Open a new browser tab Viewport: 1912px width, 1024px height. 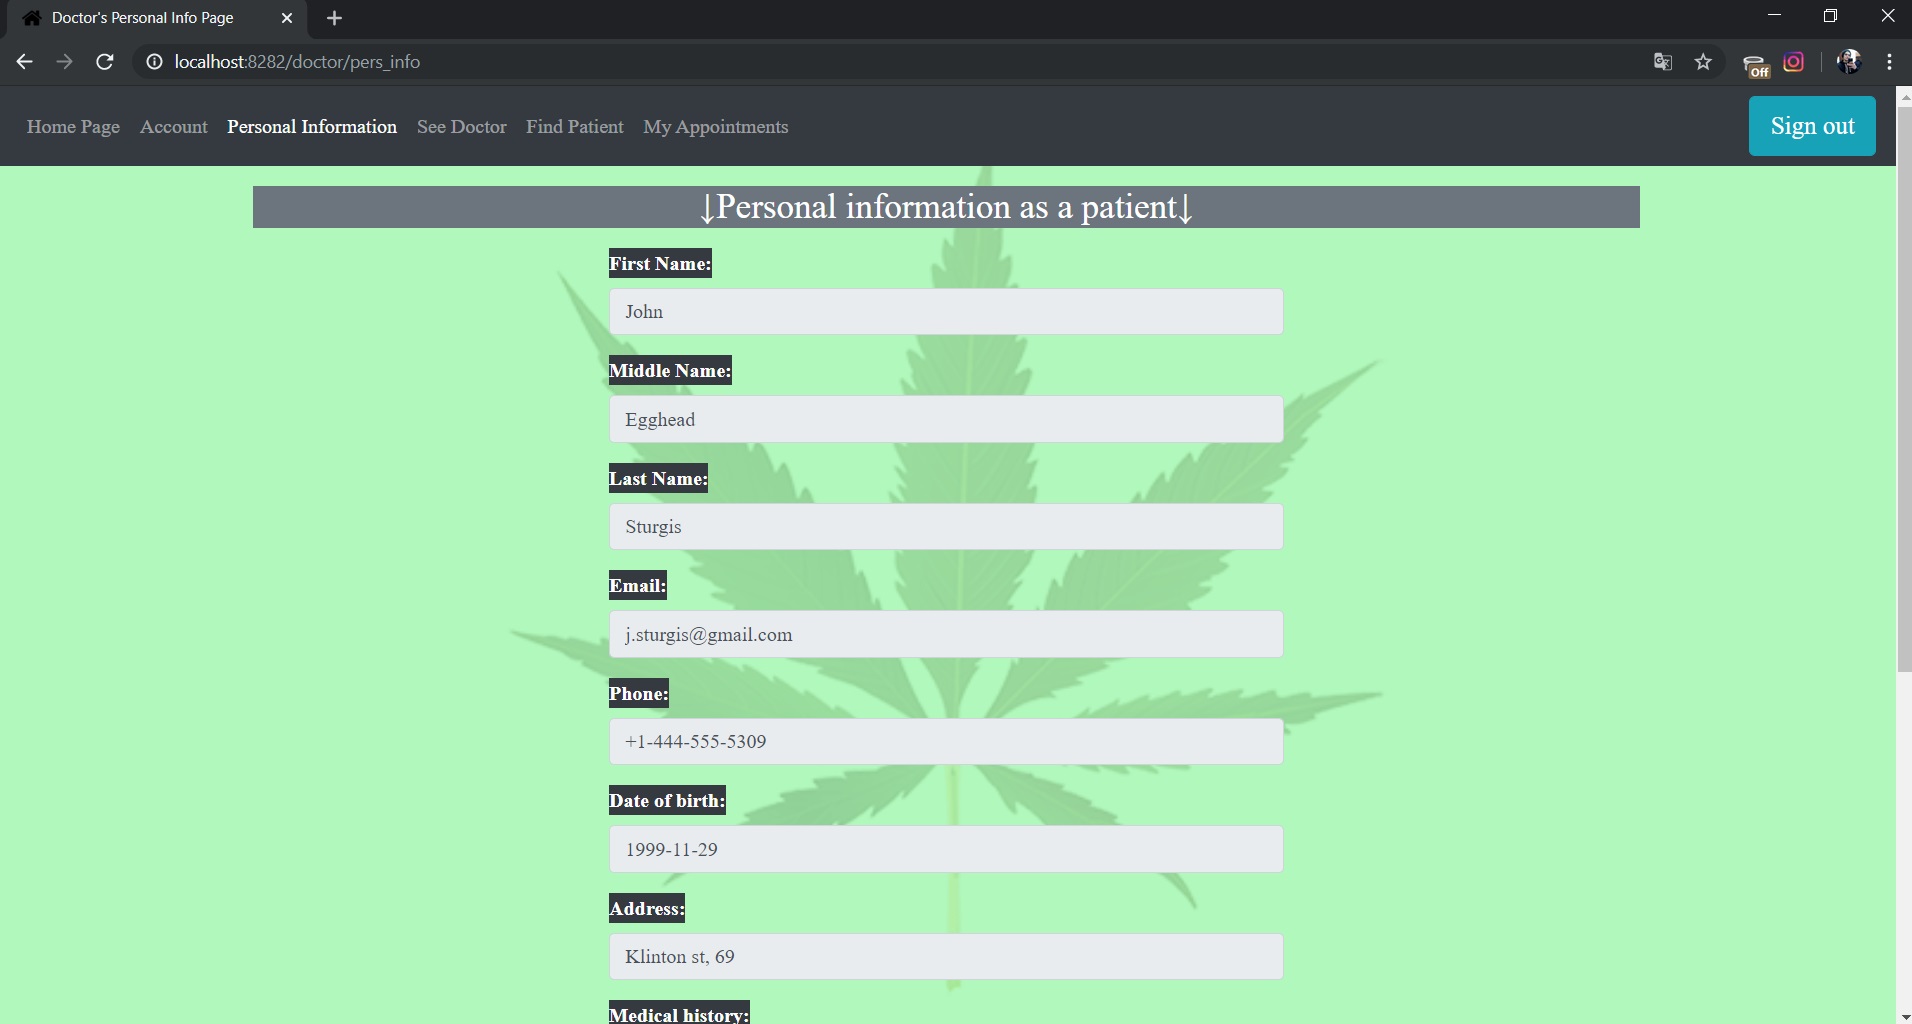334,18
